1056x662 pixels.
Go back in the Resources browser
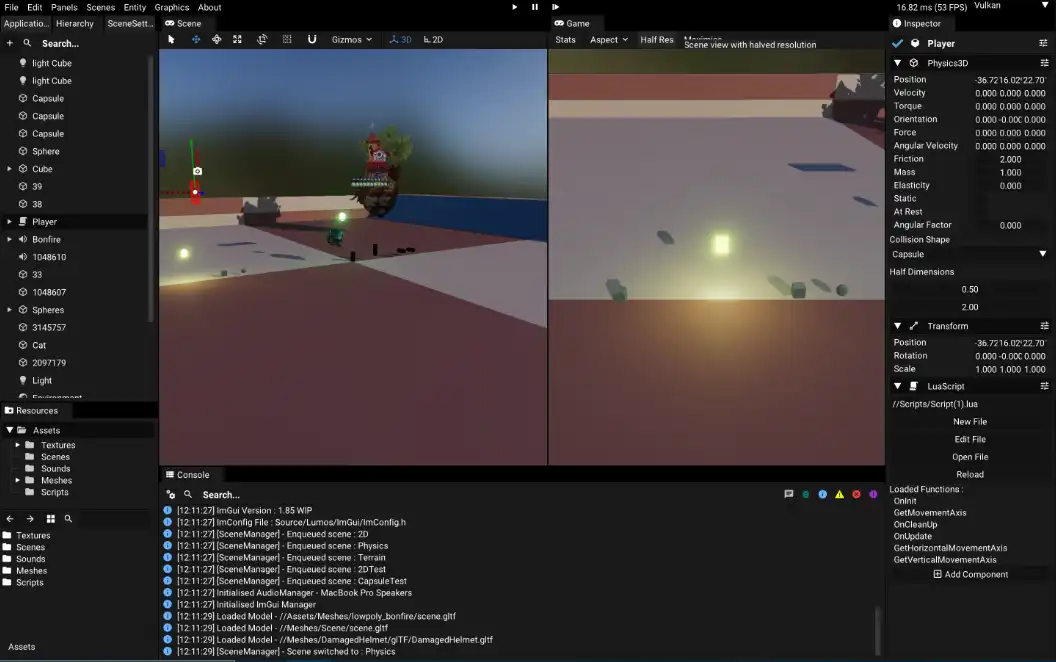click(9, 519)
